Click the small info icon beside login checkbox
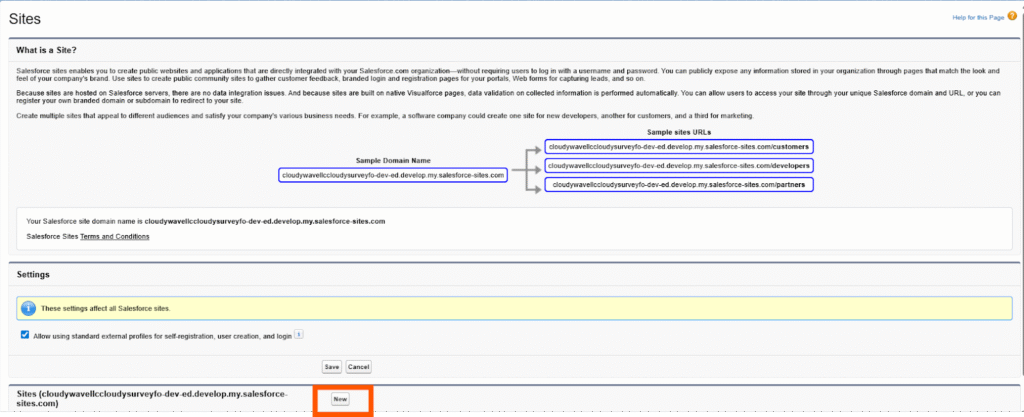1024x417 pixels. click(299, 336)
